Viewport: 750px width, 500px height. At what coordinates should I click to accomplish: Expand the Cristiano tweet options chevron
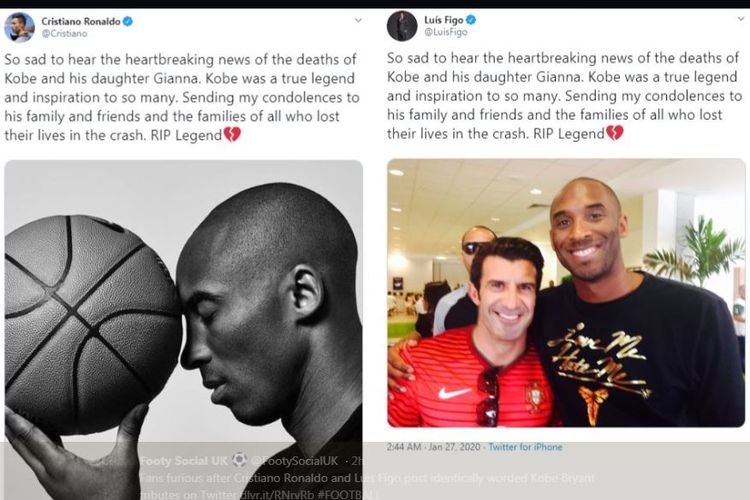tap(358, 21)
